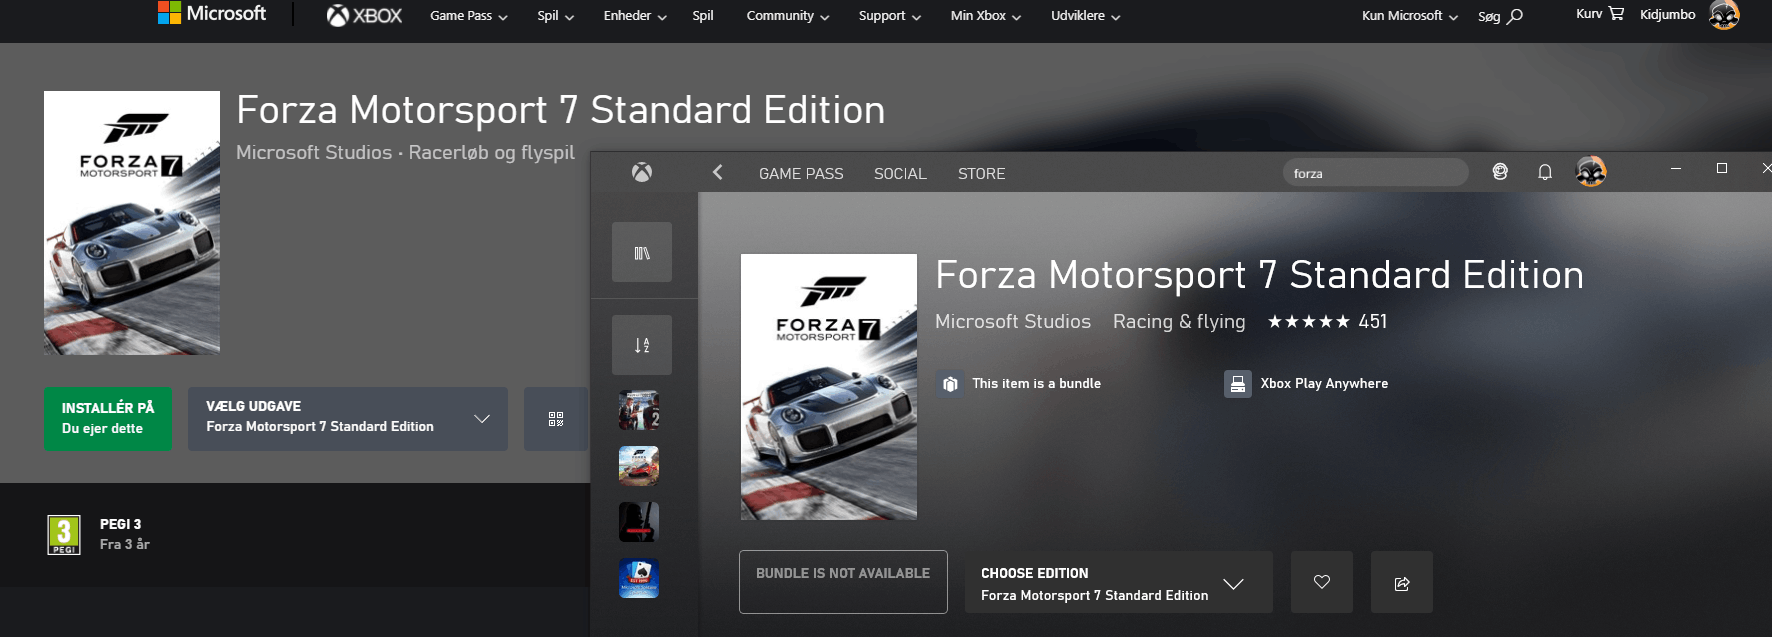The height and width of the screenshot is (637, 1772).
Task: Click the bundle icon next to 'This item is a bundle'
Action: click(950, 384)
